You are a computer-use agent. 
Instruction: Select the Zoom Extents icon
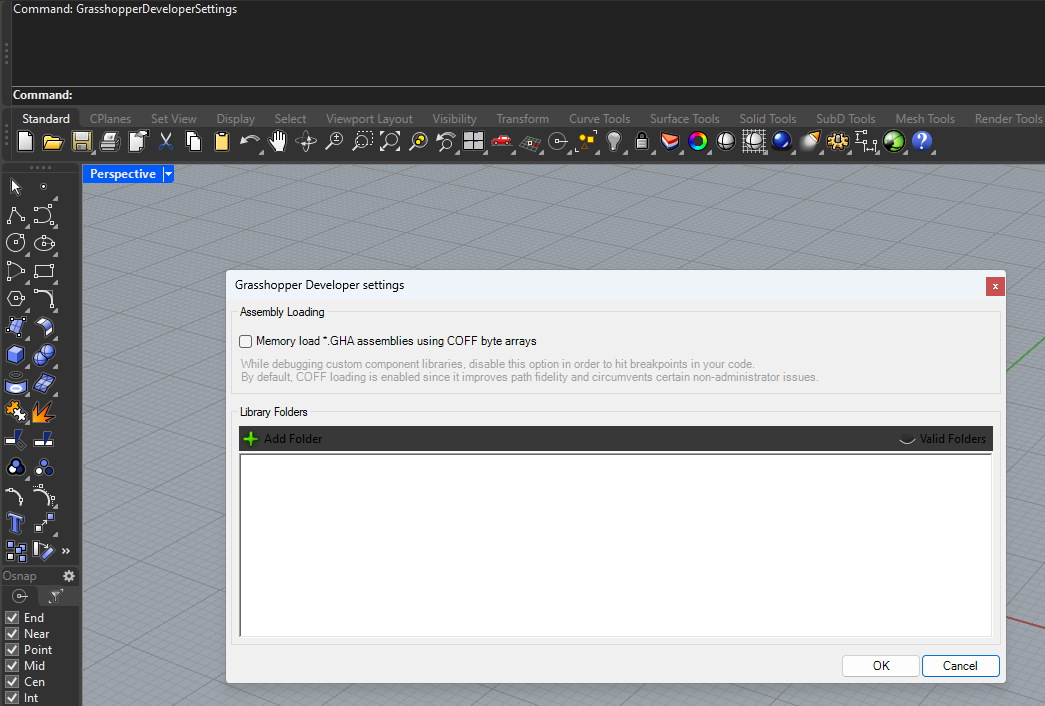(x=390, y=141)
